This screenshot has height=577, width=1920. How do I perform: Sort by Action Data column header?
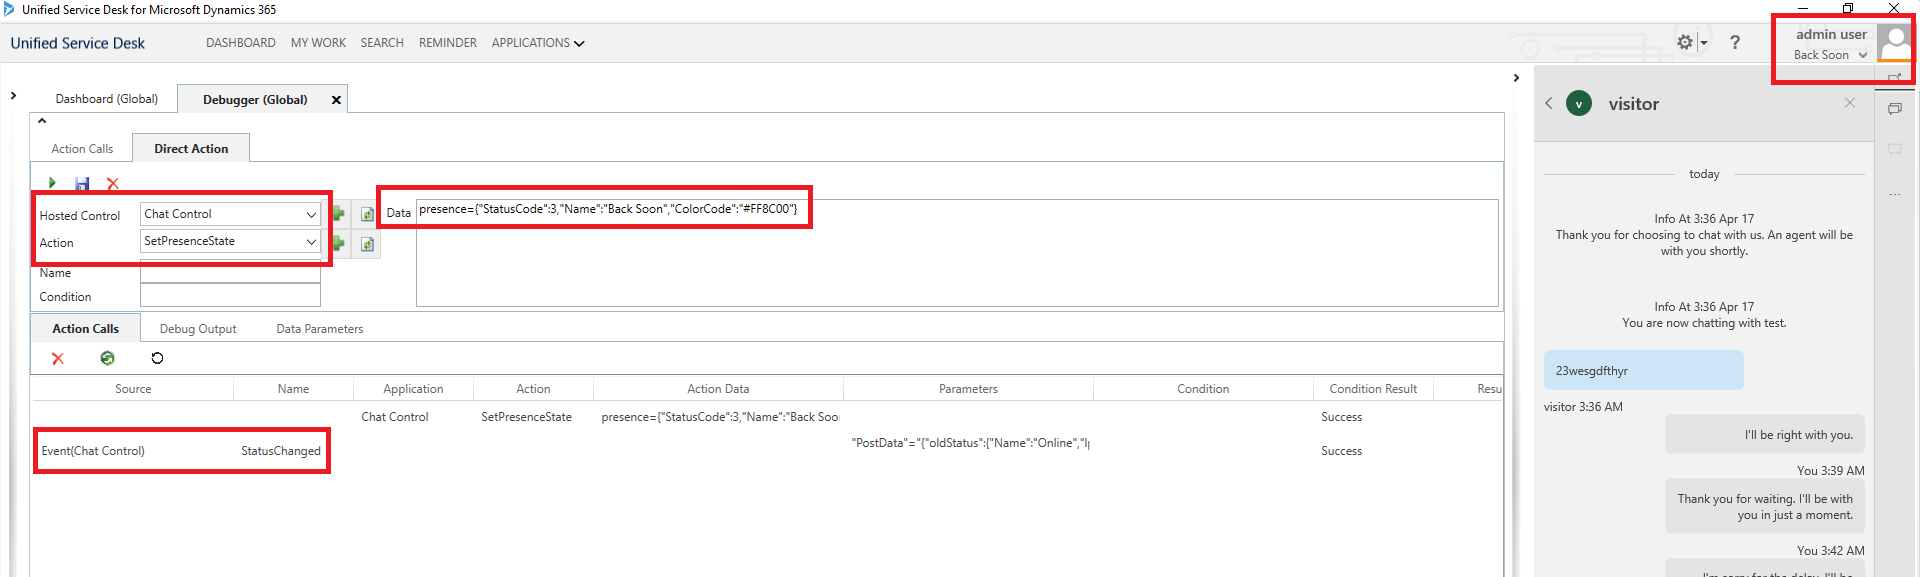click(x=718, y=389)
